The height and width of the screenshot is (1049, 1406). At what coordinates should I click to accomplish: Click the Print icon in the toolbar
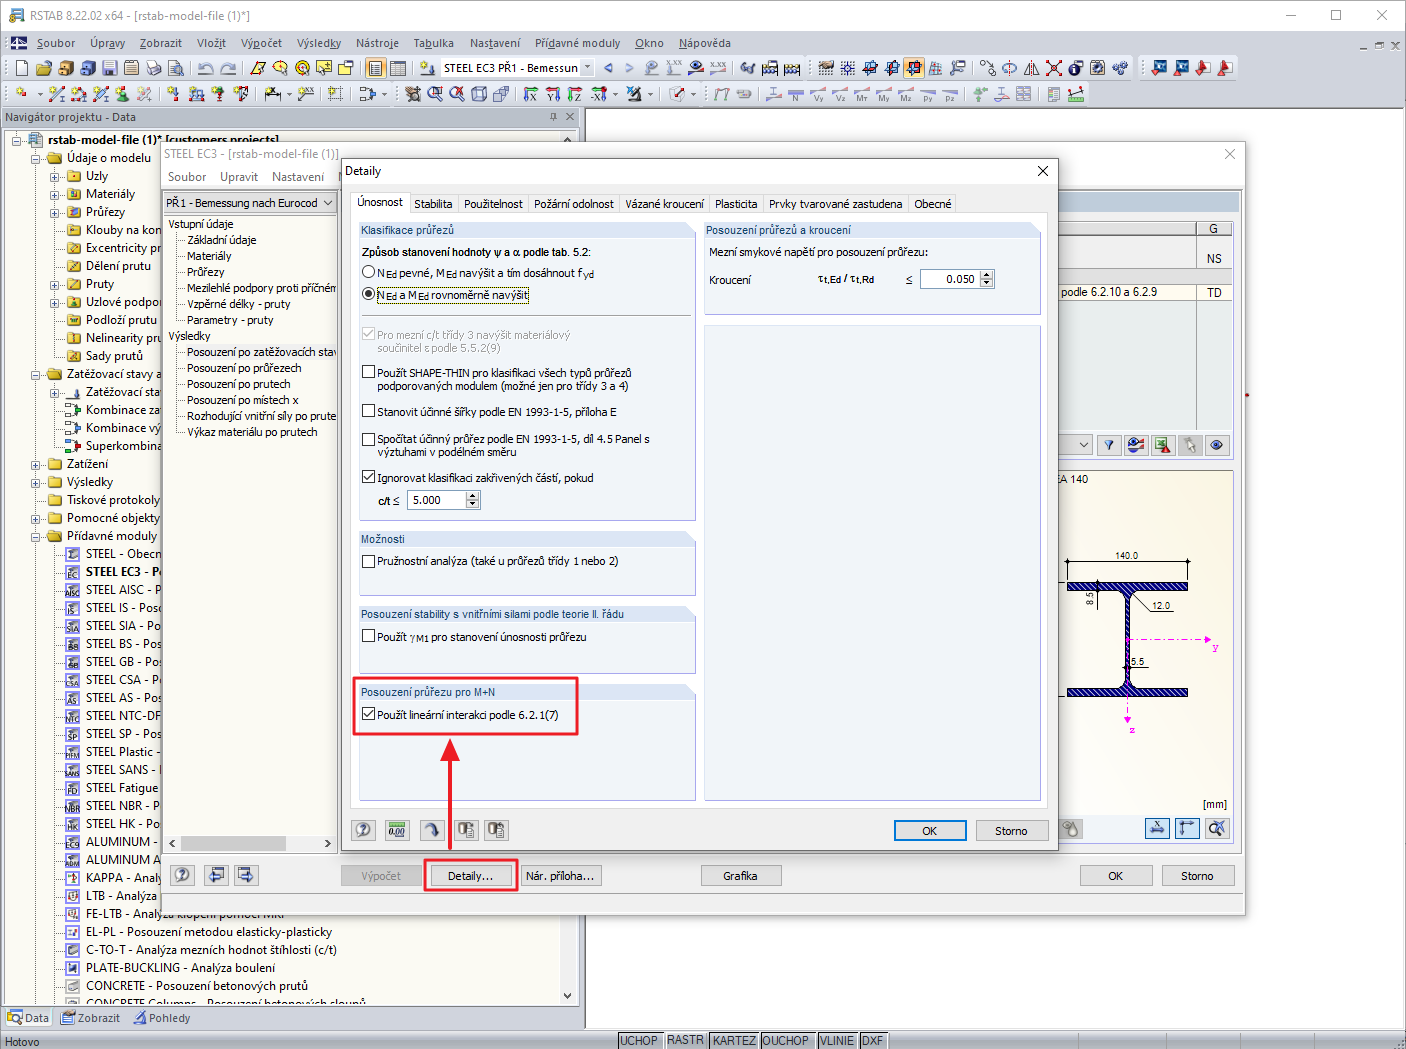pyautogui.click(x=153, y=68)
